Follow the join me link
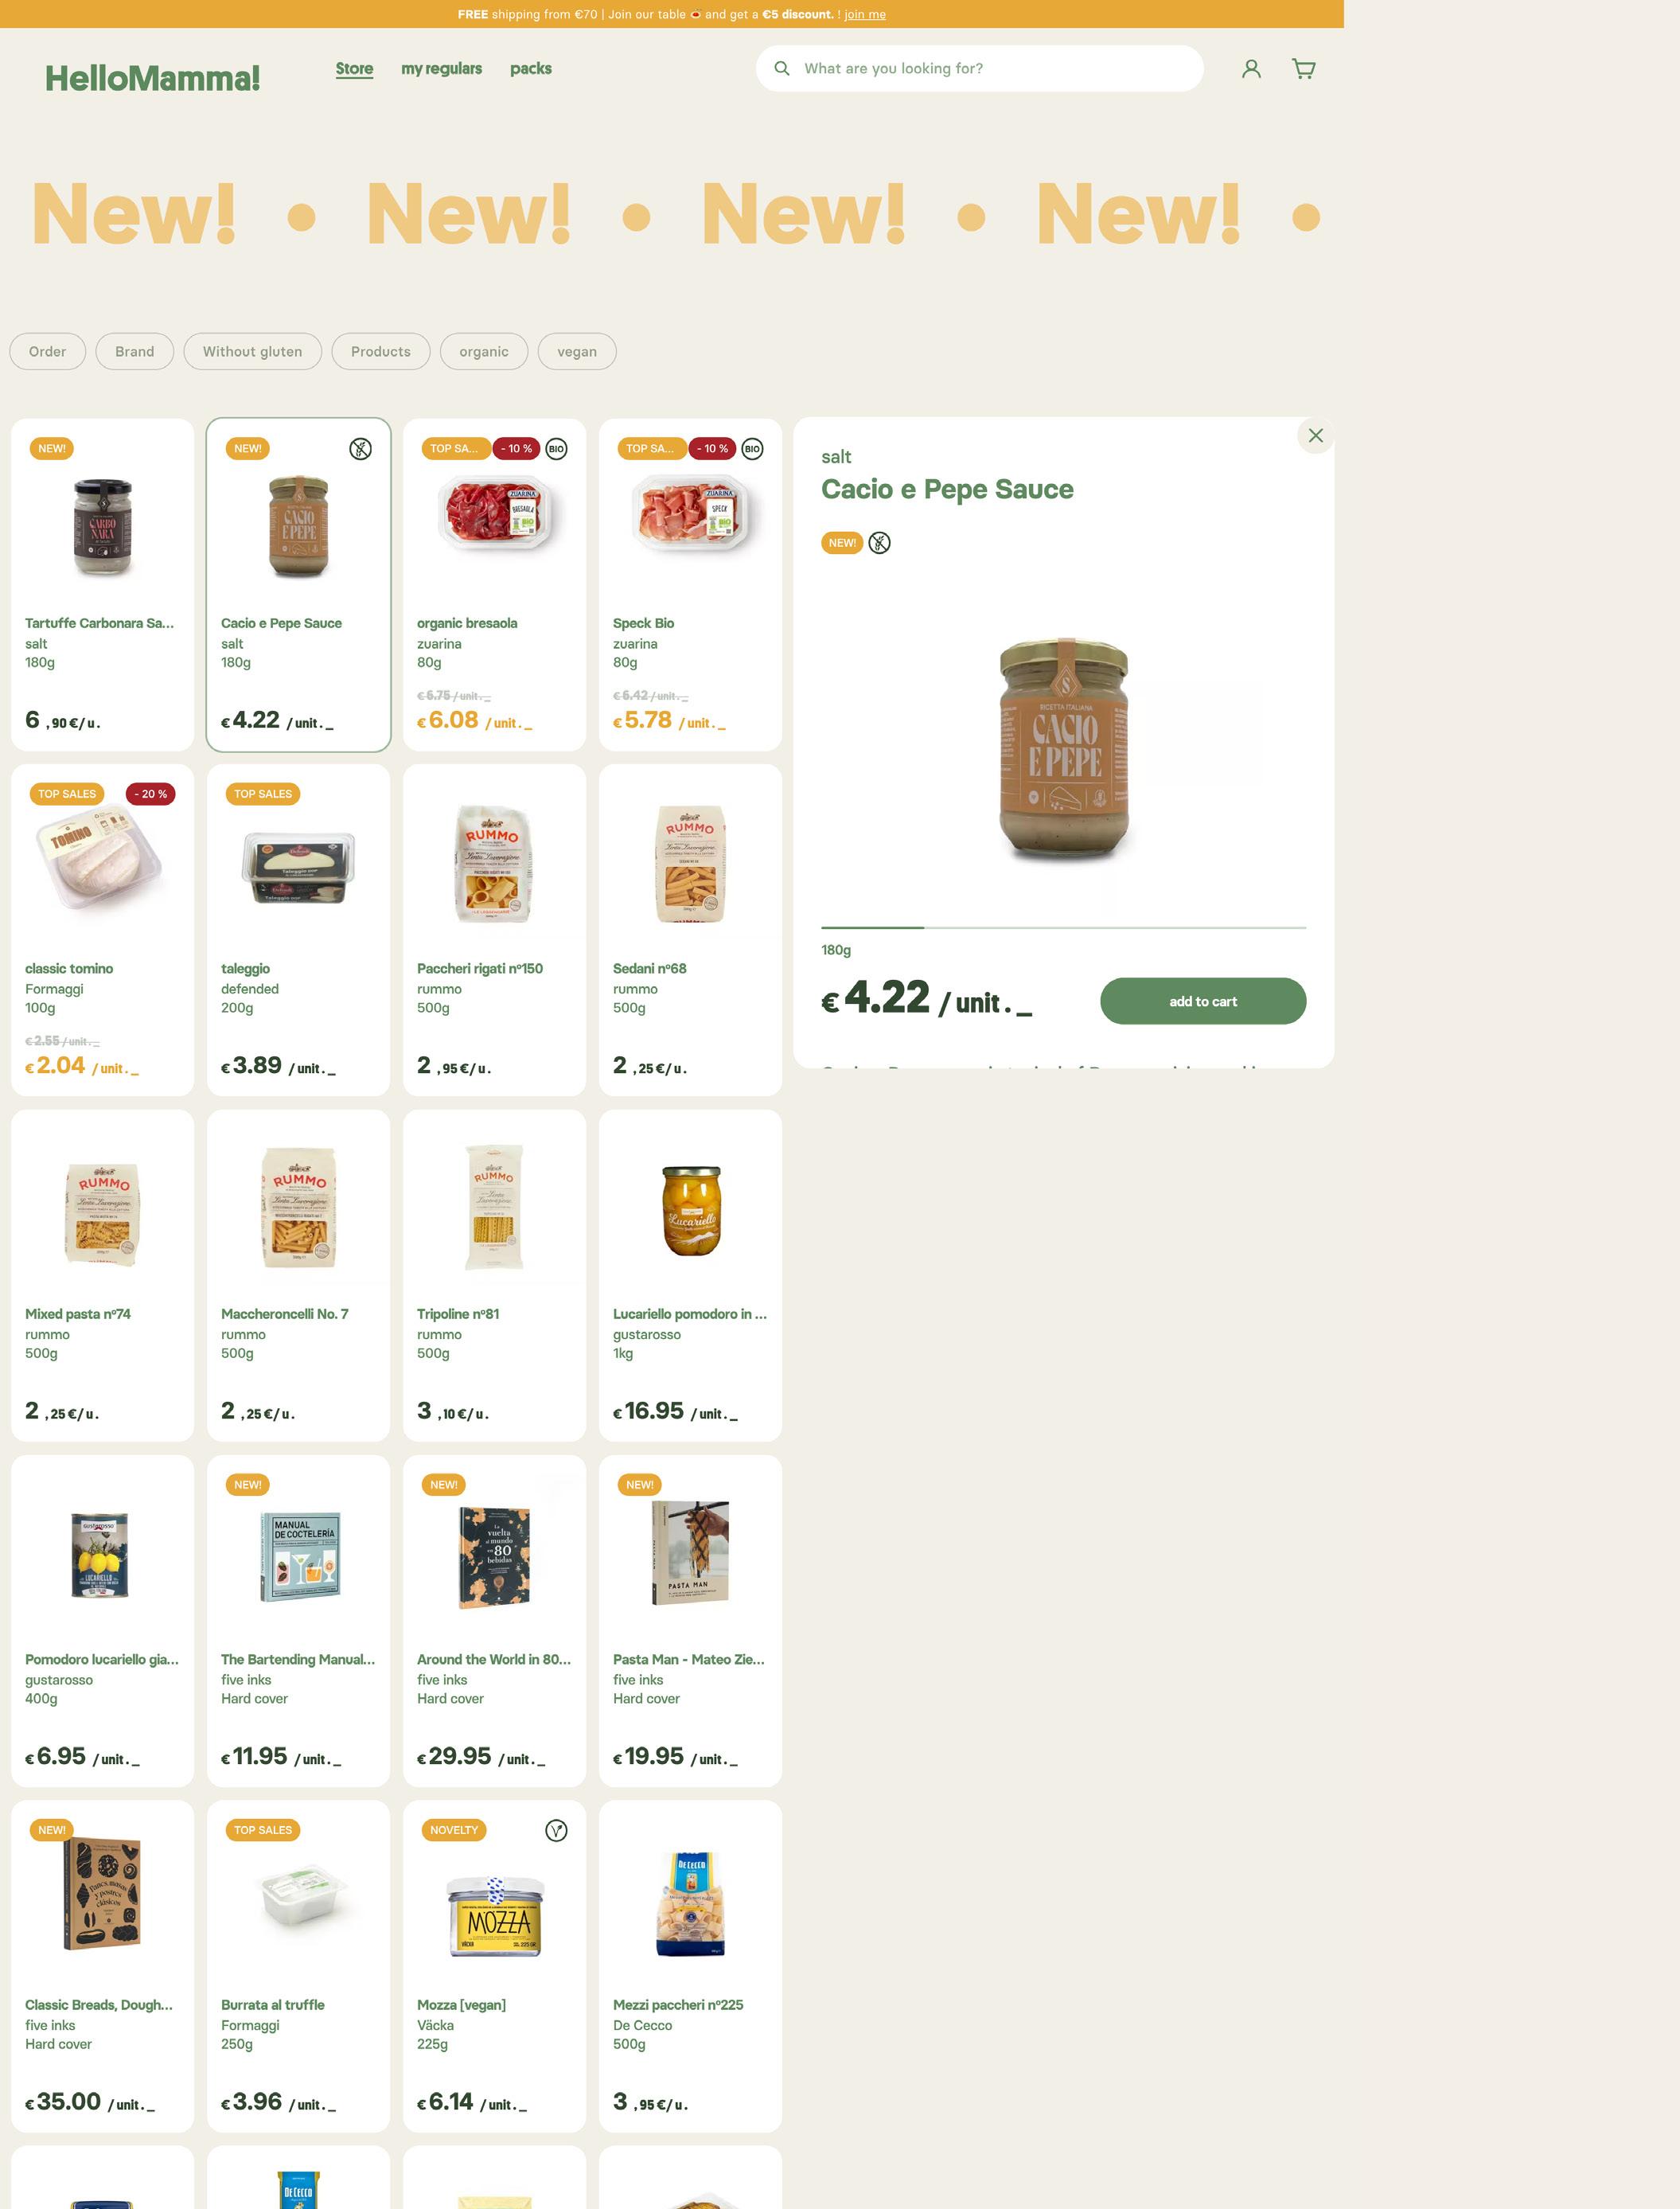Image resolution: width=1680 pixels, height=2209 pixels. (865, 14)
